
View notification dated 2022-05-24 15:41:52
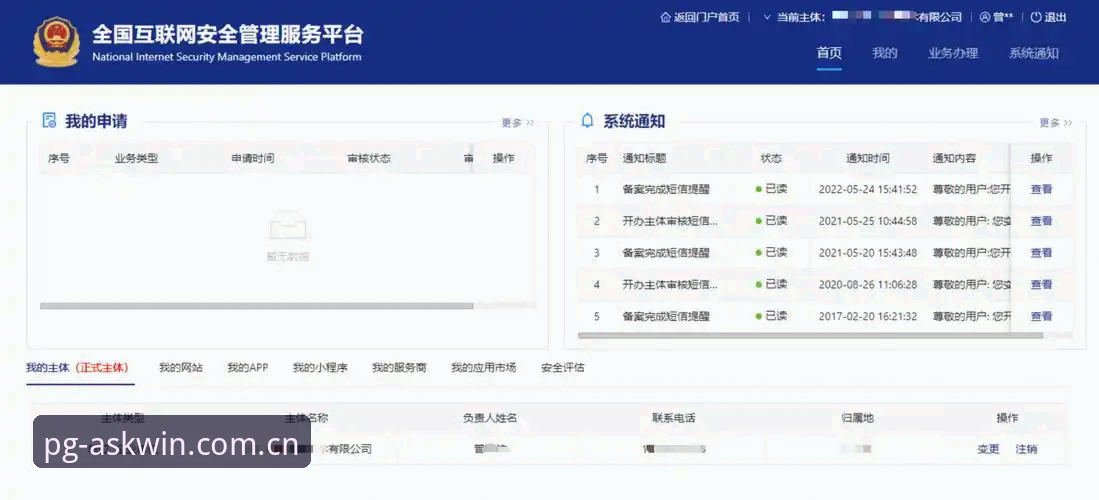[x=1041, y=189]
